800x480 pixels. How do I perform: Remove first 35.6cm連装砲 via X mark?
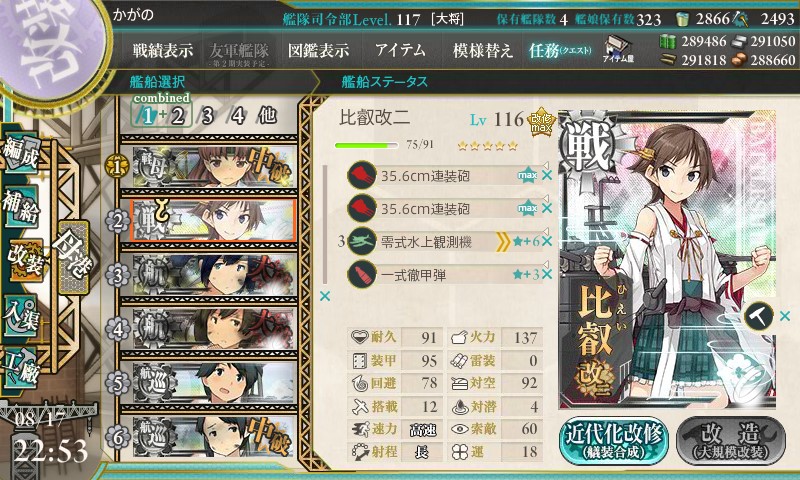pyautogui.click(x=547, y=175)
